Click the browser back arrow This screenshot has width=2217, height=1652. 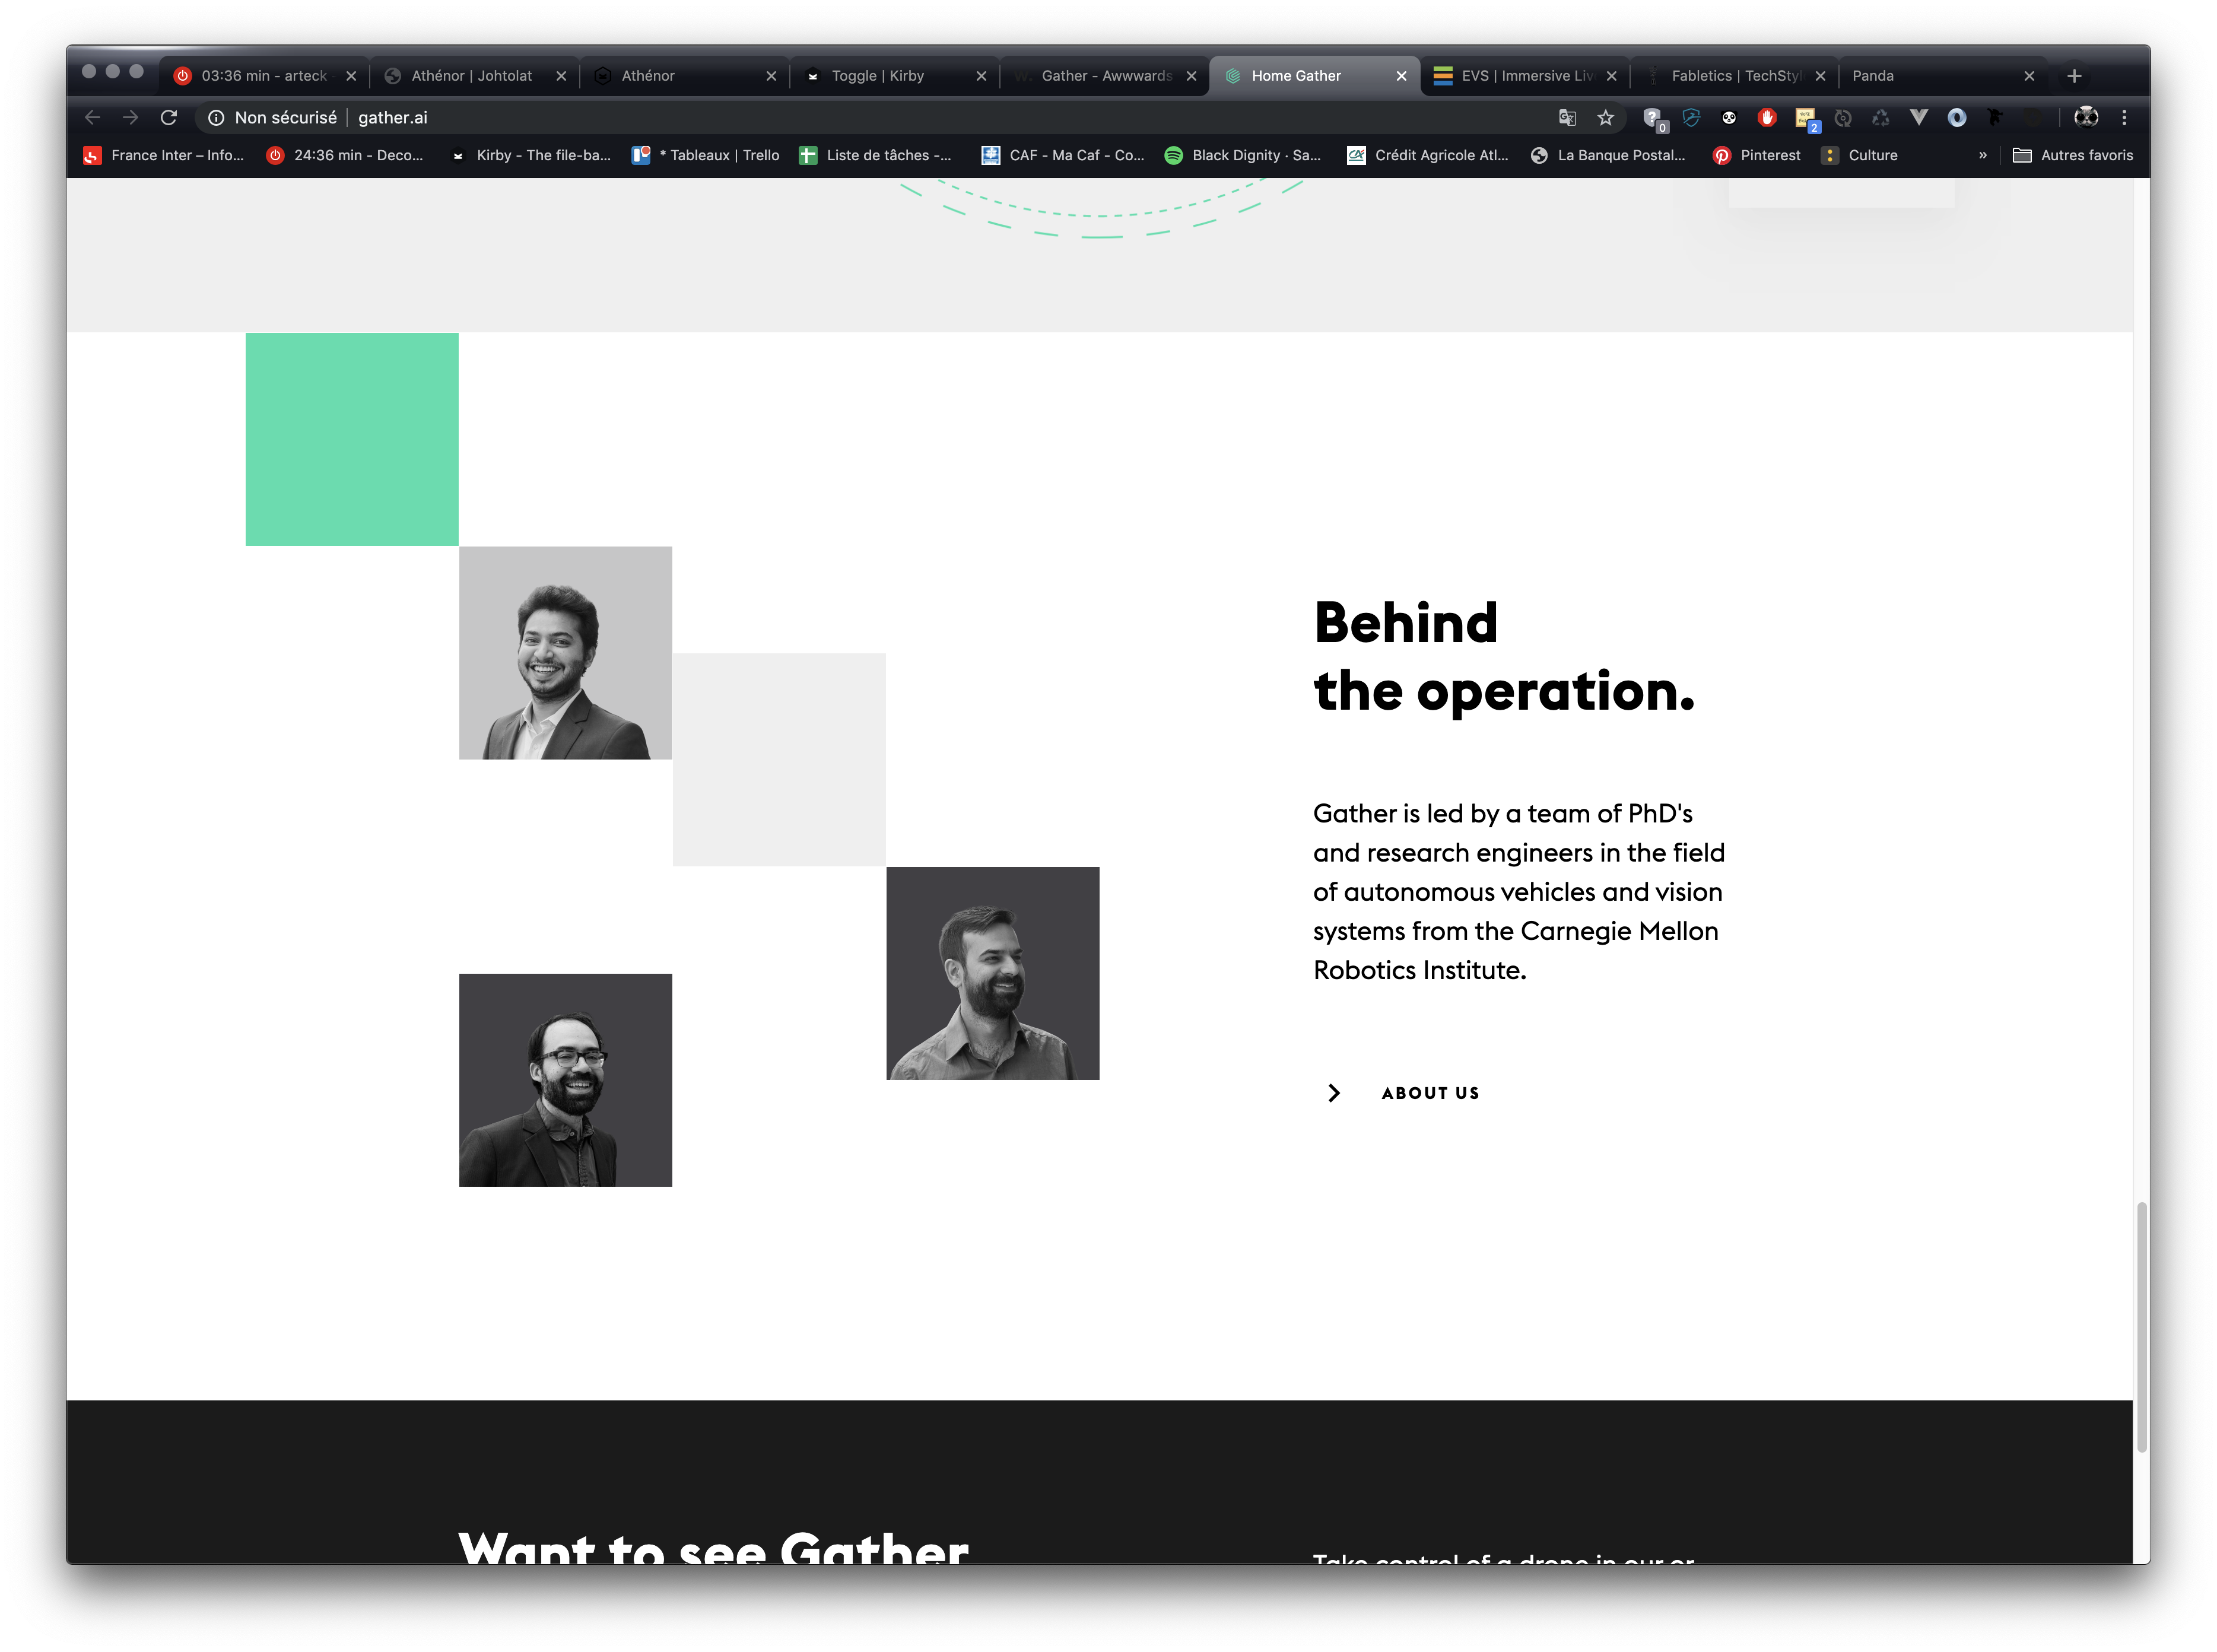(93, 118)
